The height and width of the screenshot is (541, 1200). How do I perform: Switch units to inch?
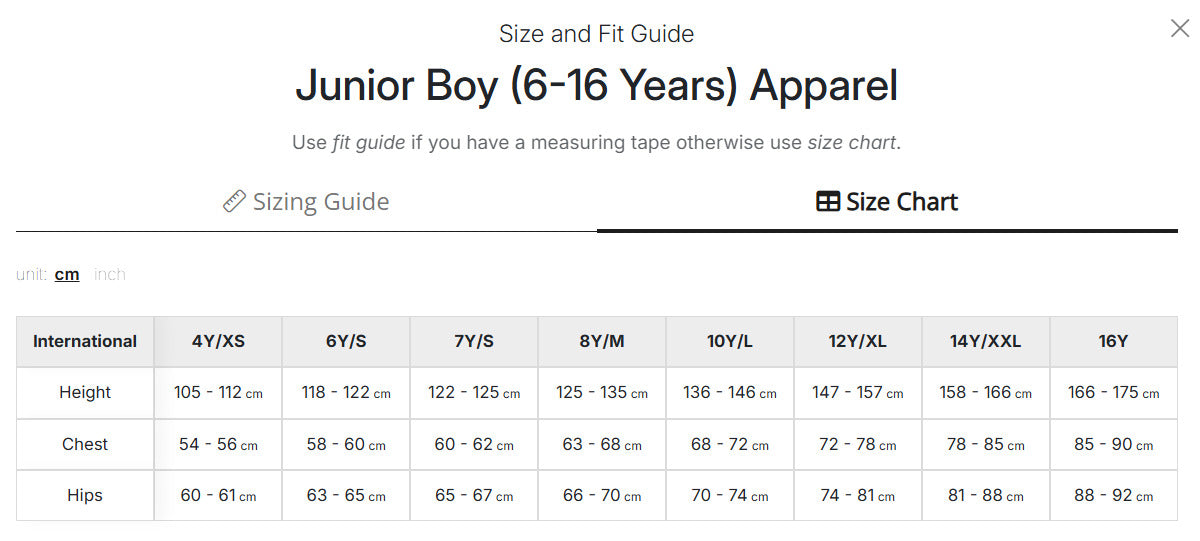110,274
